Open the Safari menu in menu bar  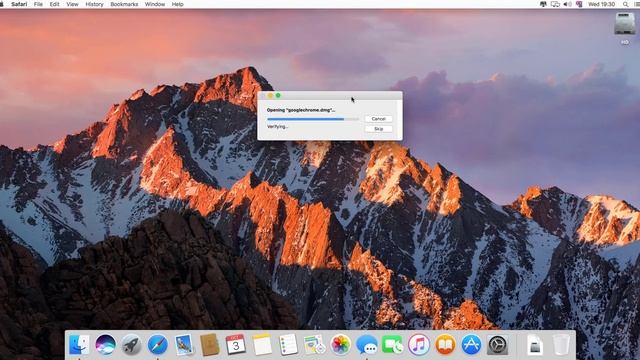(19, 4)
